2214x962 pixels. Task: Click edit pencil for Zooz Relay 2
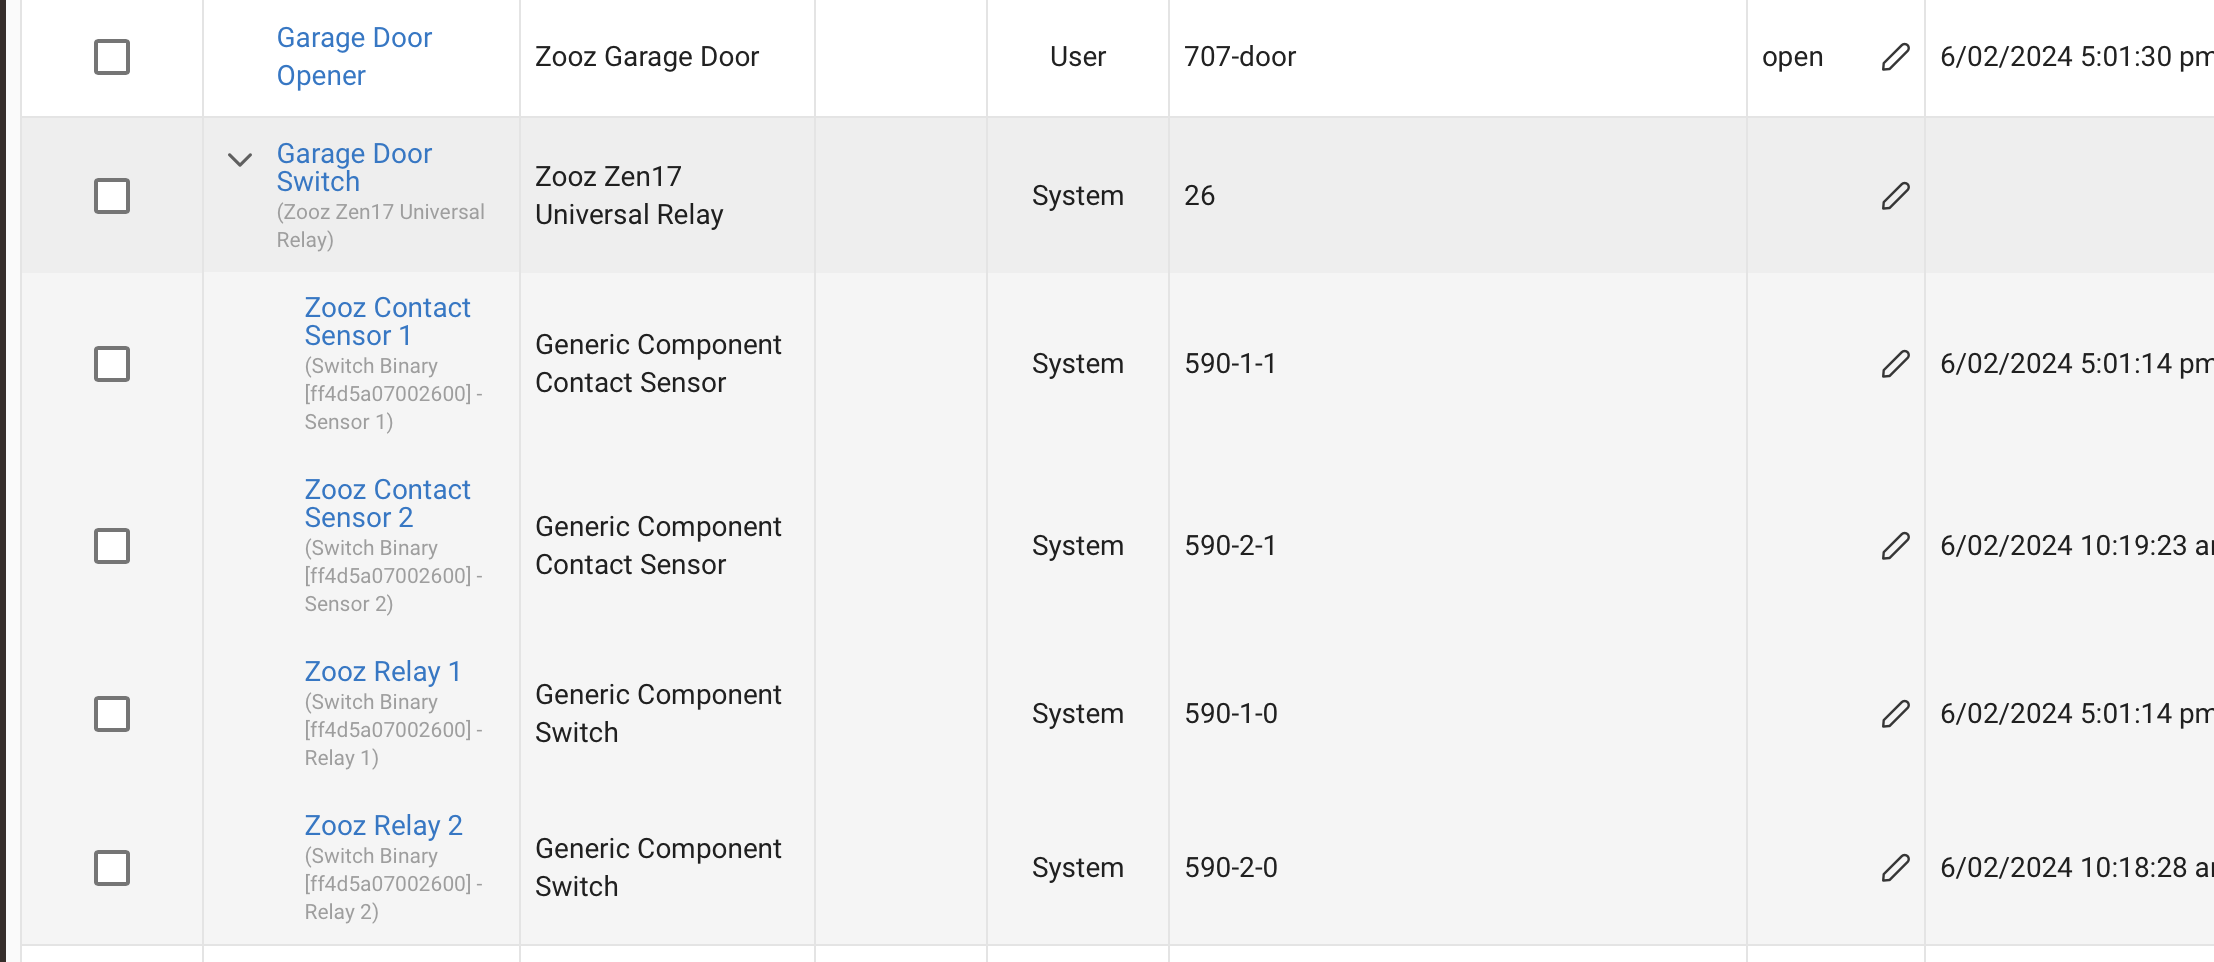1895,868
